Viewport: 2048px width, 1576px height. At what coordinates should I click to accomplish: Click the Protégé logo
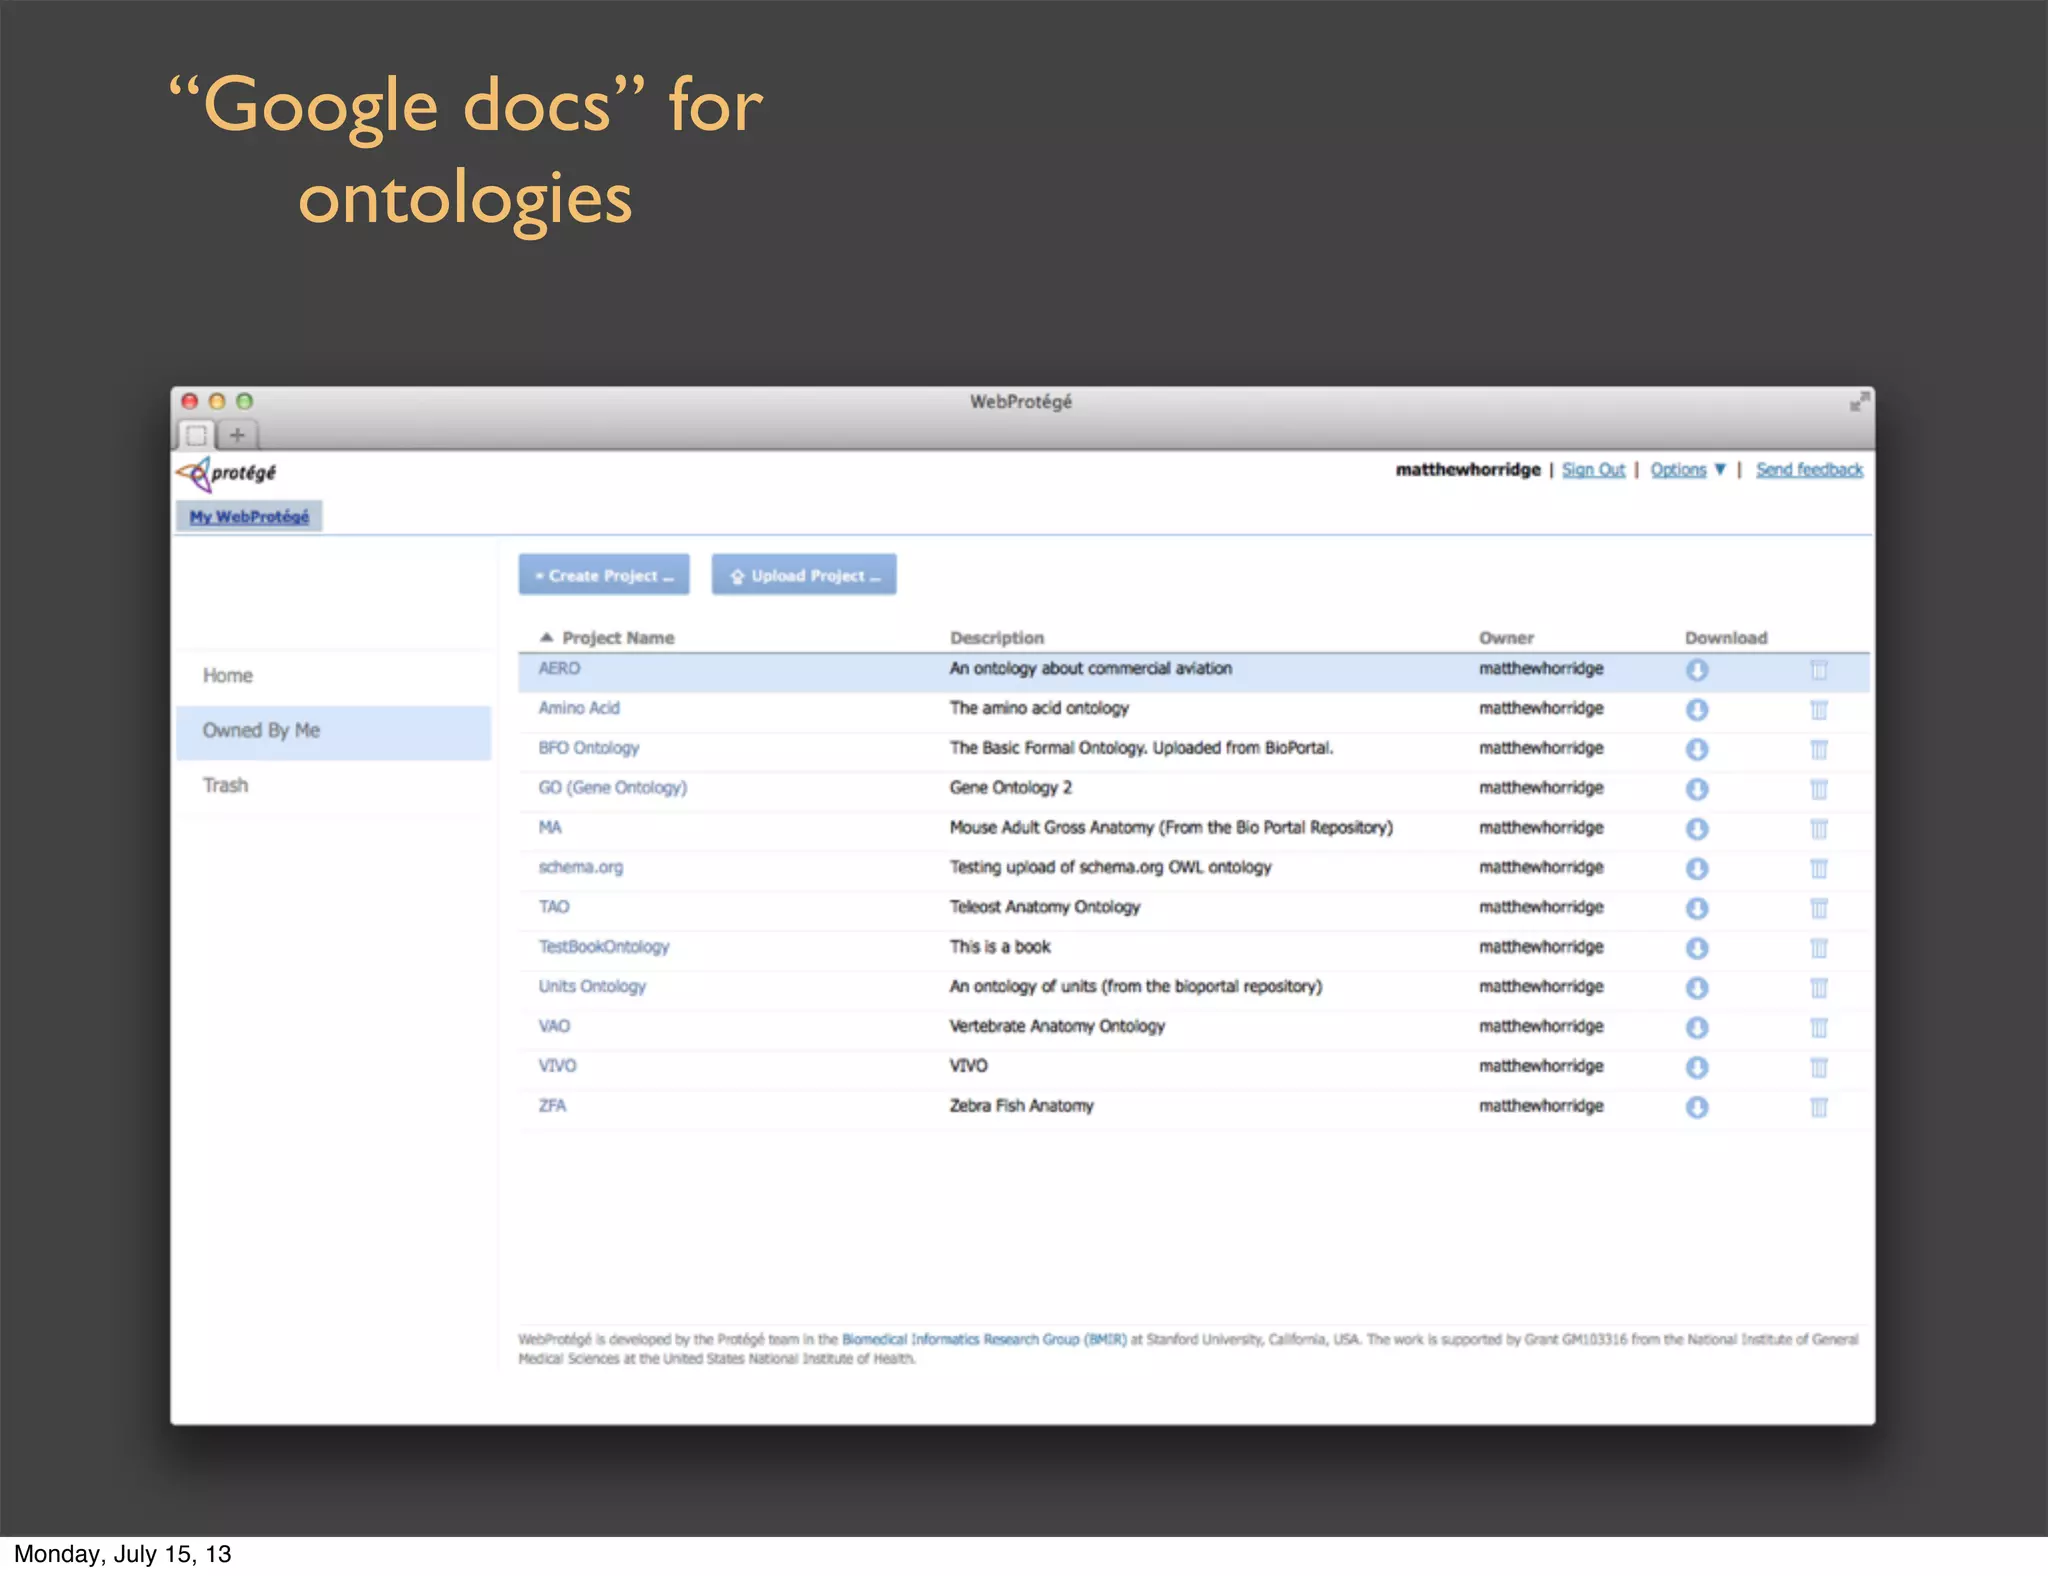pos(226,473)
